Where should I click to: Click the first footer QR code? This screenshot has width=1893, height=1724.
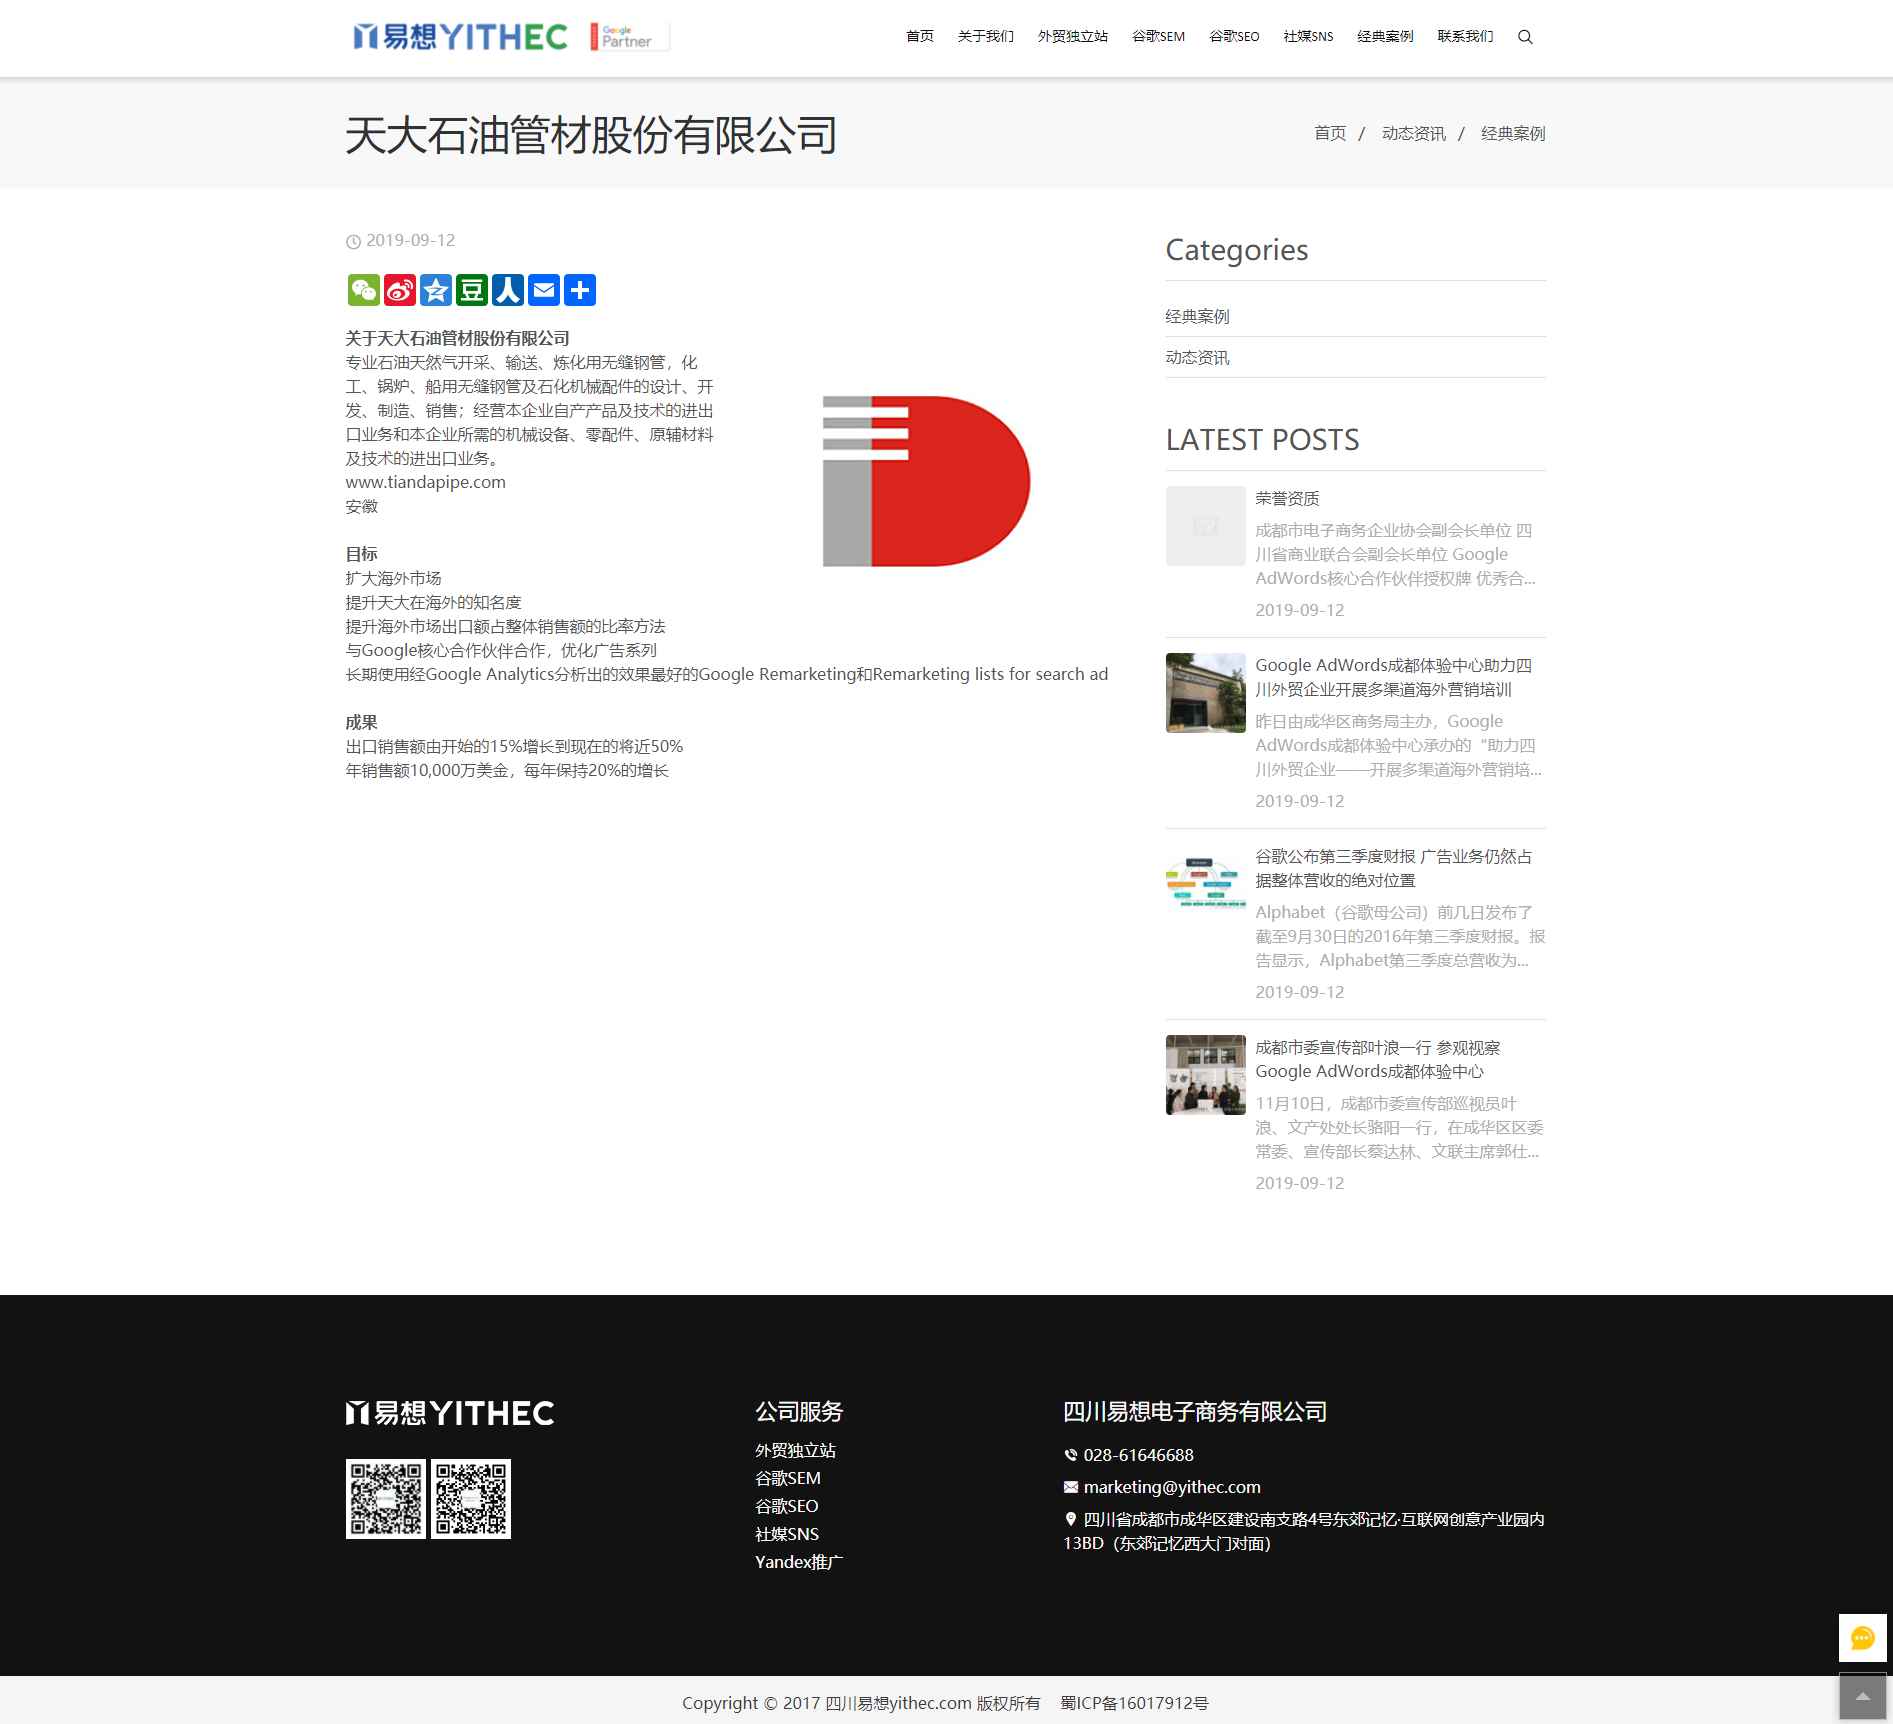point(386,1498)
